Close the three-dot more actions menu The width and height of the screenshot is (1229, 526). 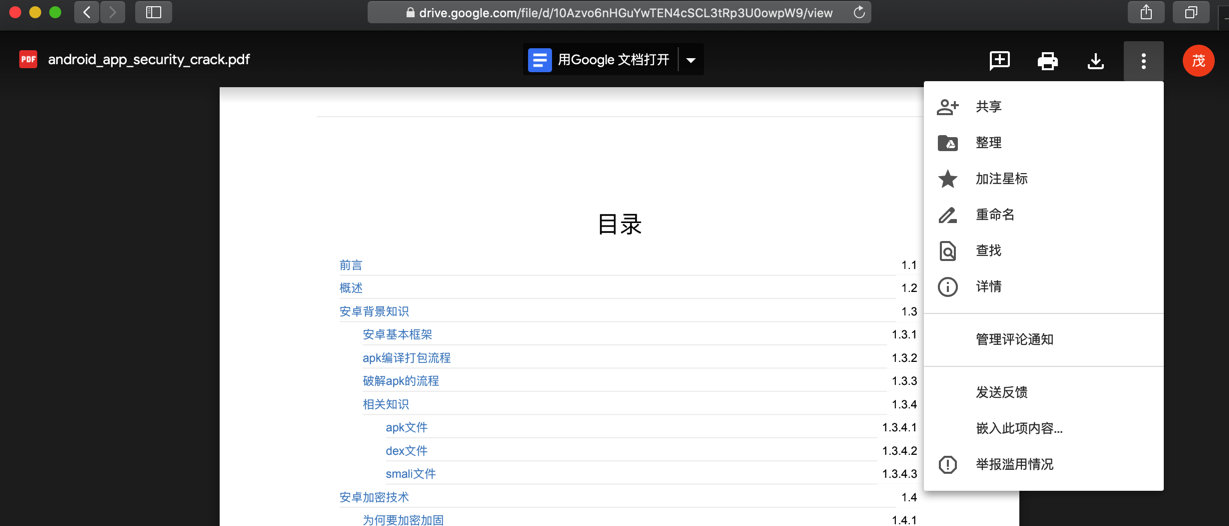pyautogui.click(x=1143, y=61)
